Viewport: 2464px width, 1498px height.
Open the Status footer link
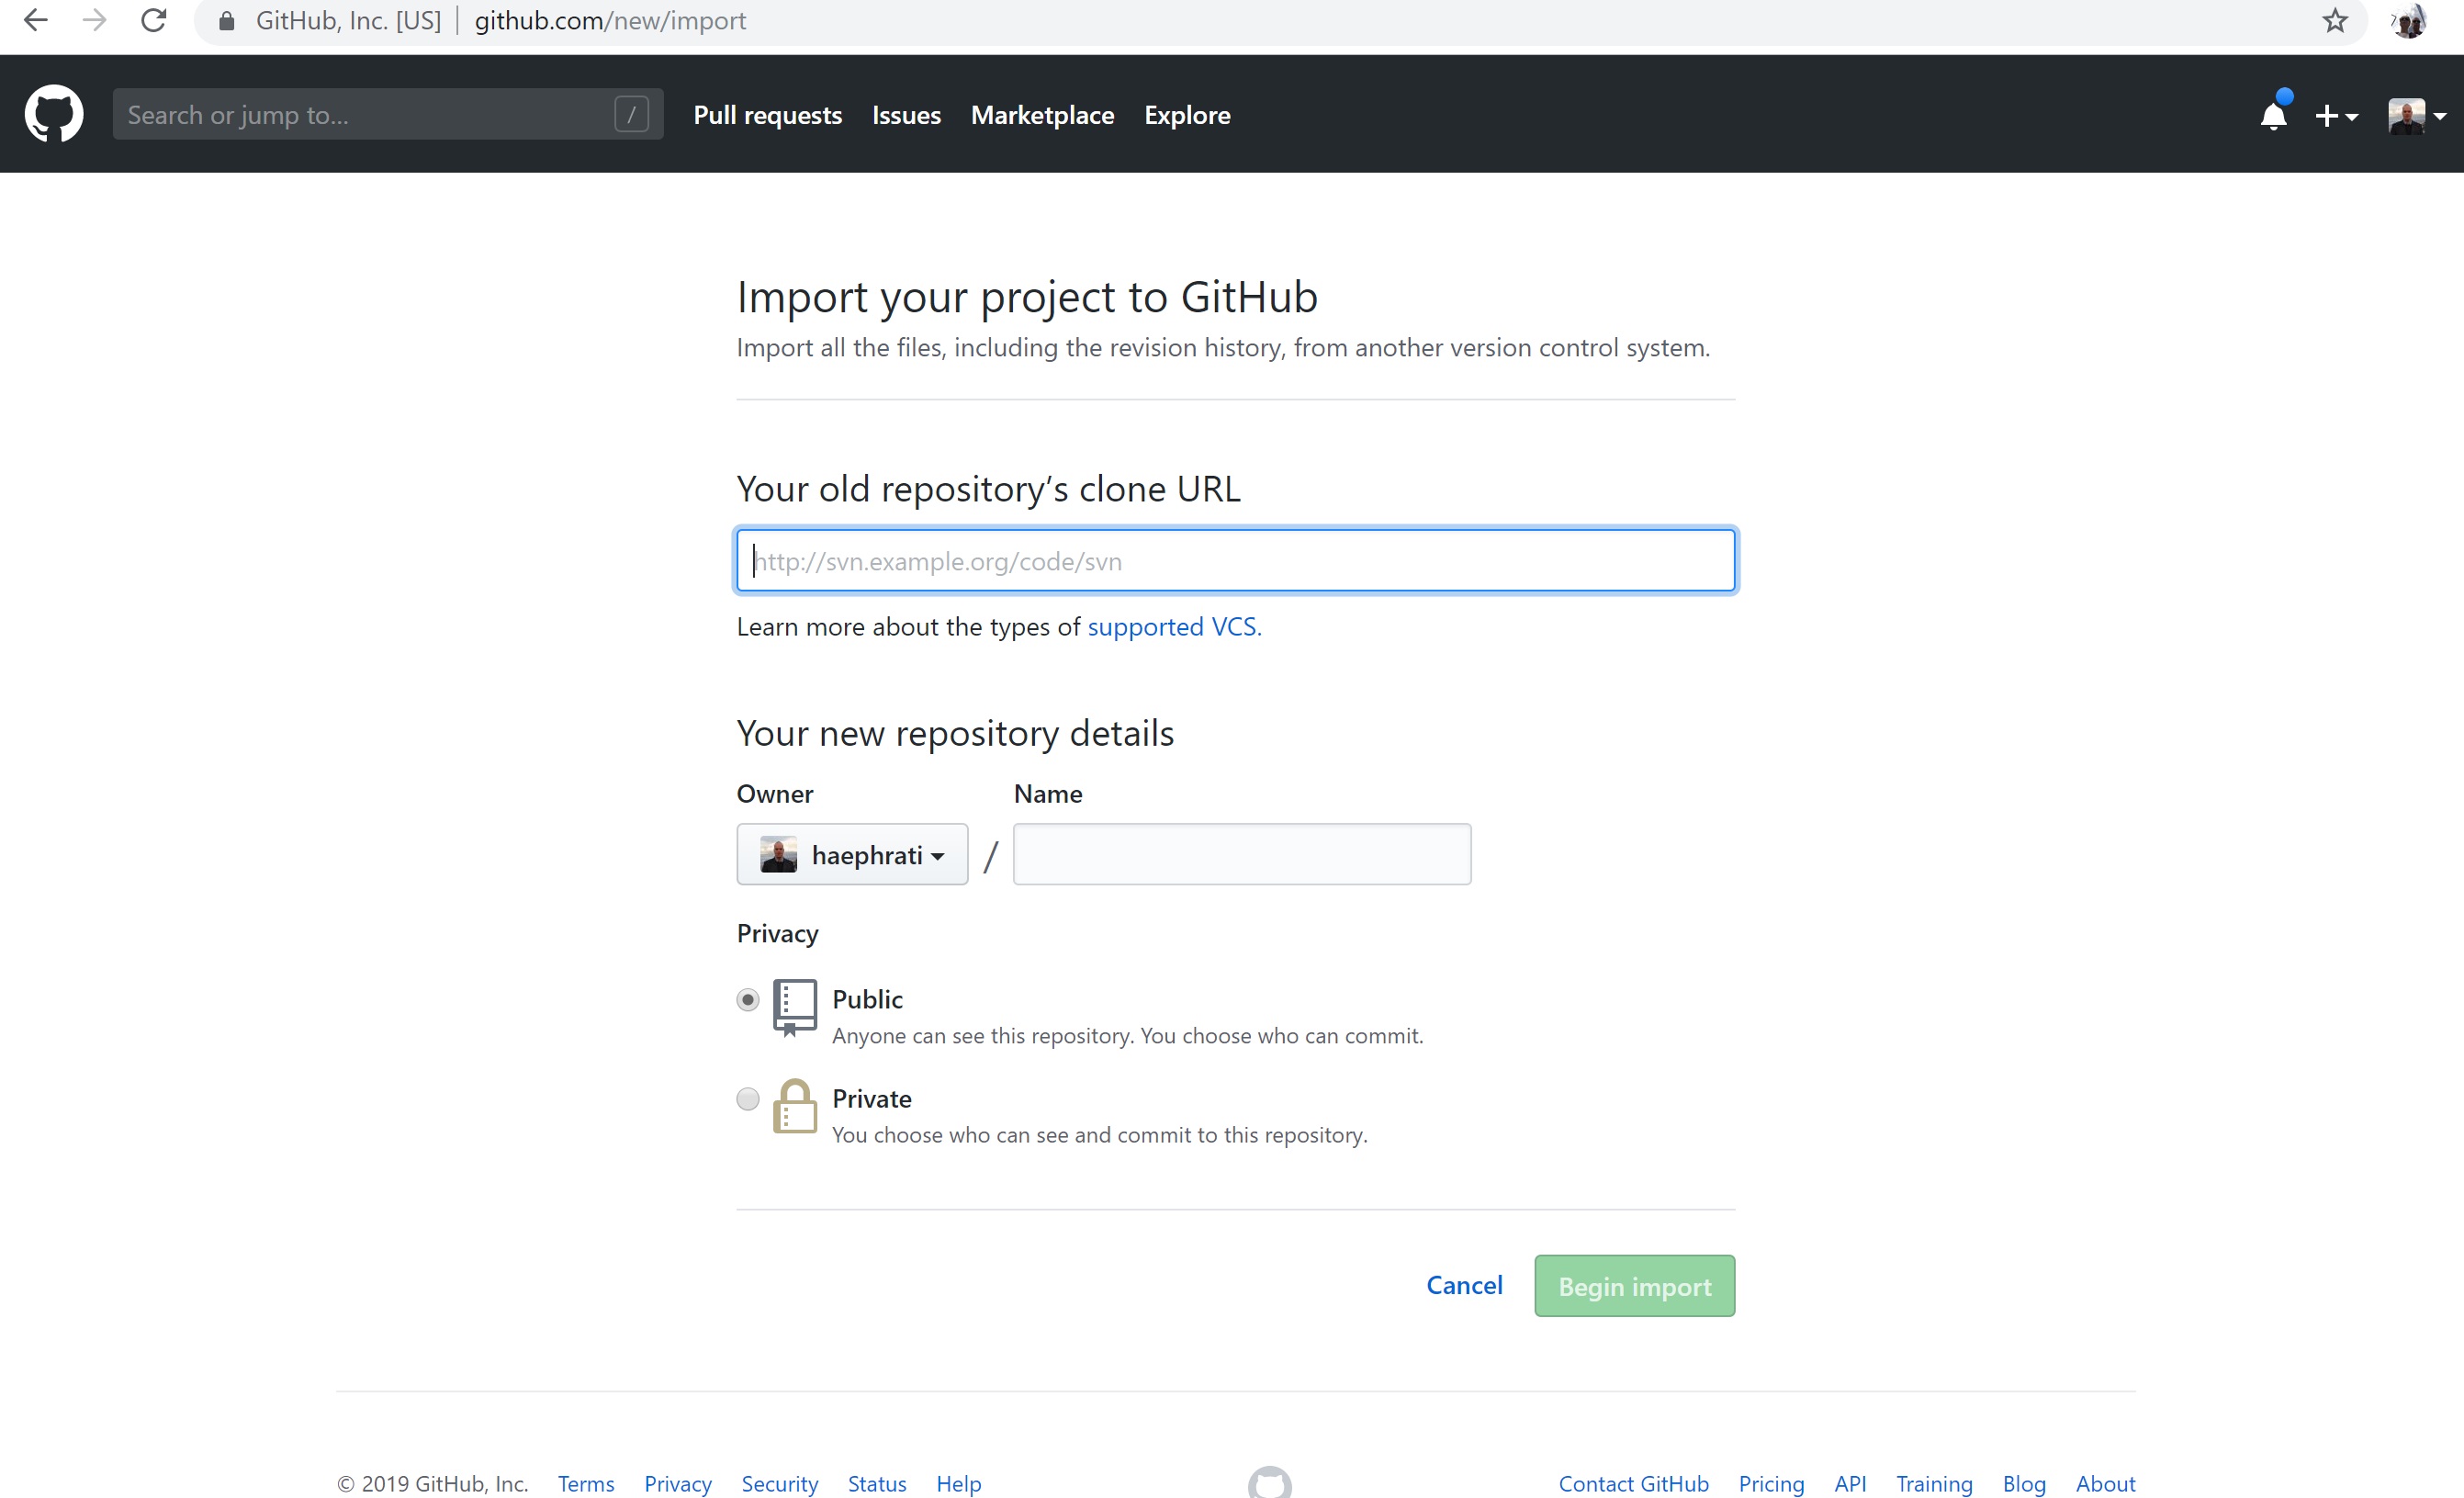click(x=877, y=1483)
